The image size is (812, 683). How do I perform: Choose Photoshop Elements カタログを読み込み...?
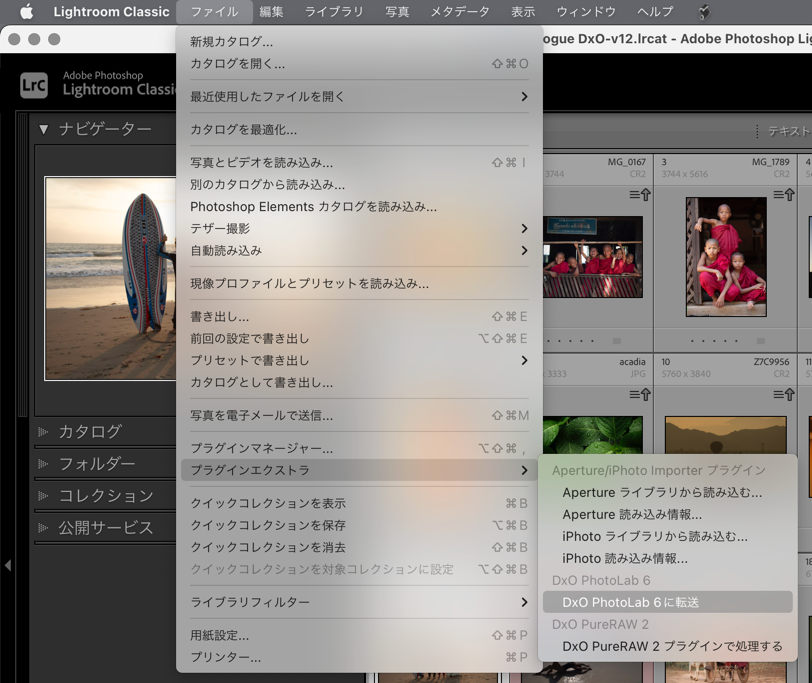[x=359, y=207]
